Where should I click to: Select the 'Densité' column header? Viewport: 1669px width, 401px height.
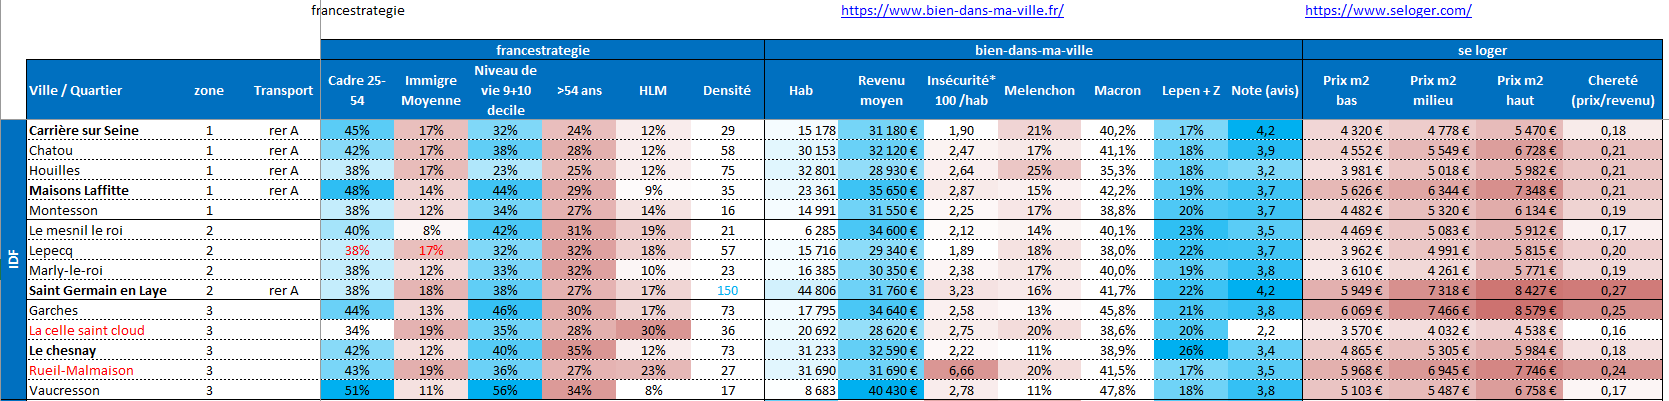727,90
